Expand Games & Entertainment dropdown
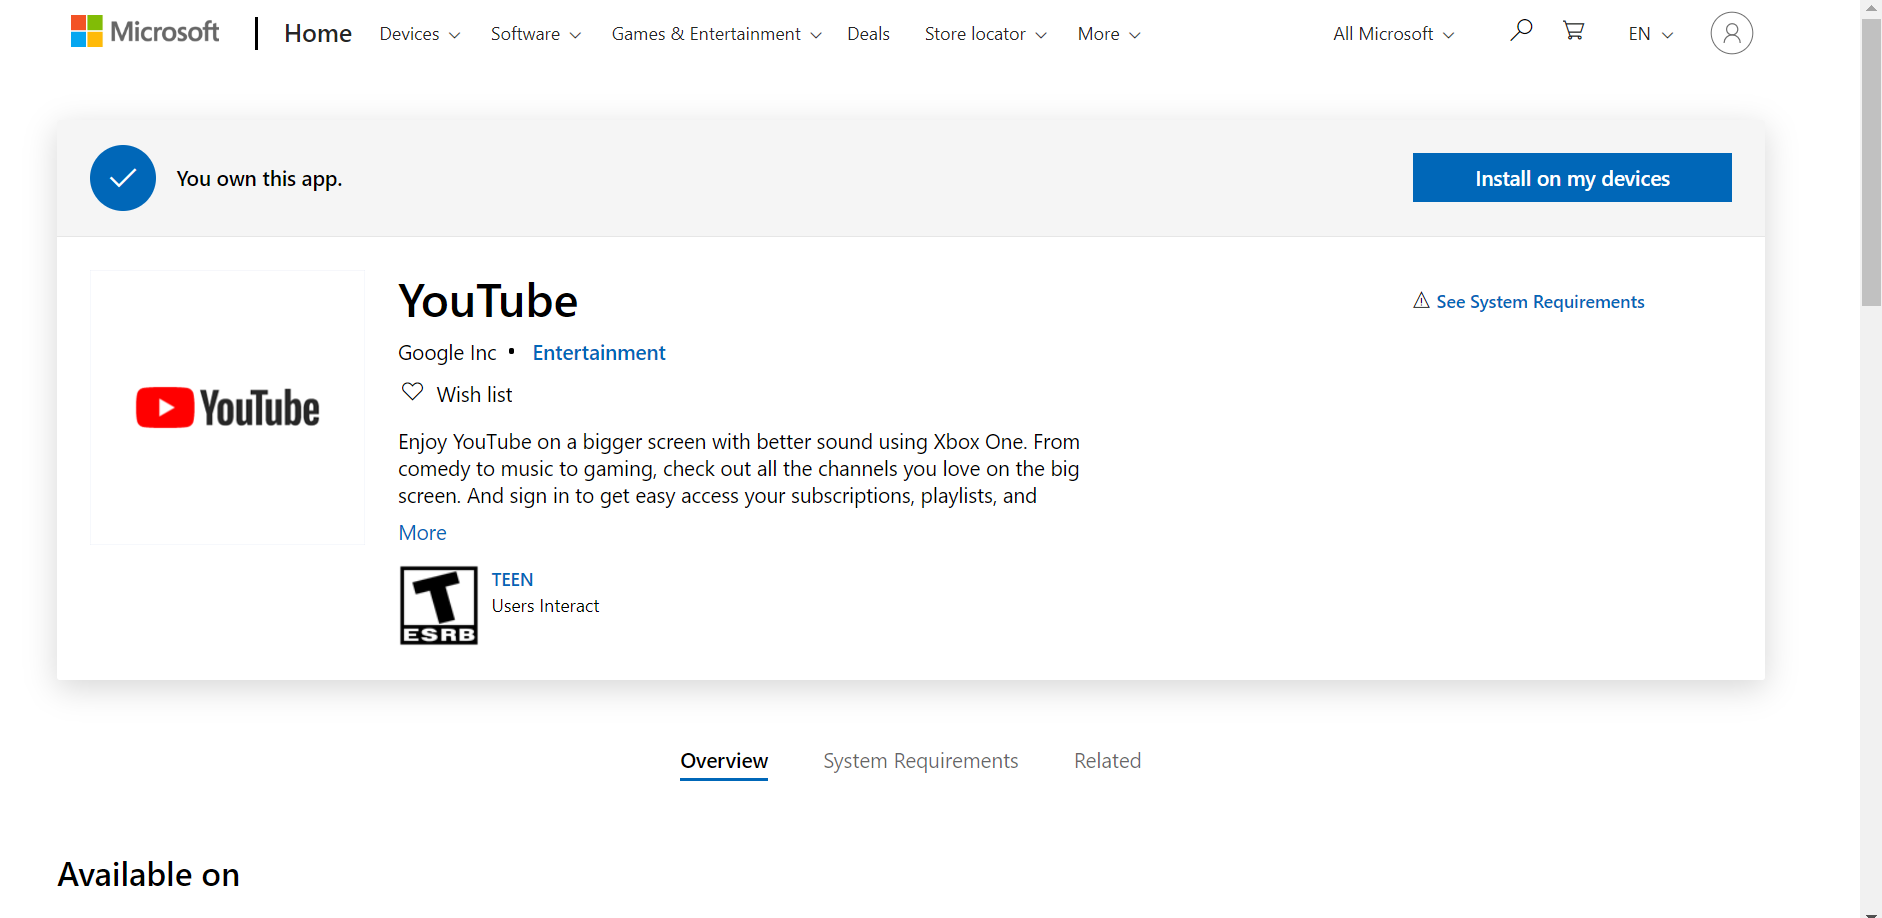1882x918 pixels. [716, 34]
